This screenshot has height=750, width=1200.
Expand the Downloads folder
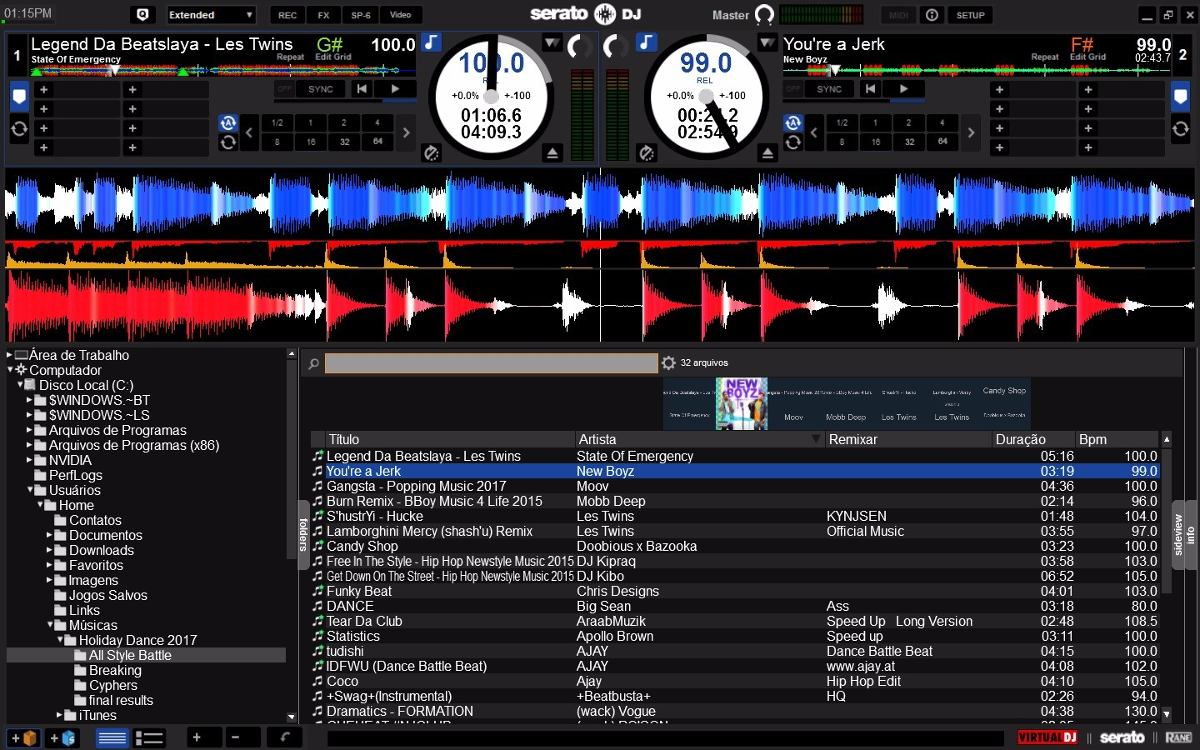pos(50,550)
